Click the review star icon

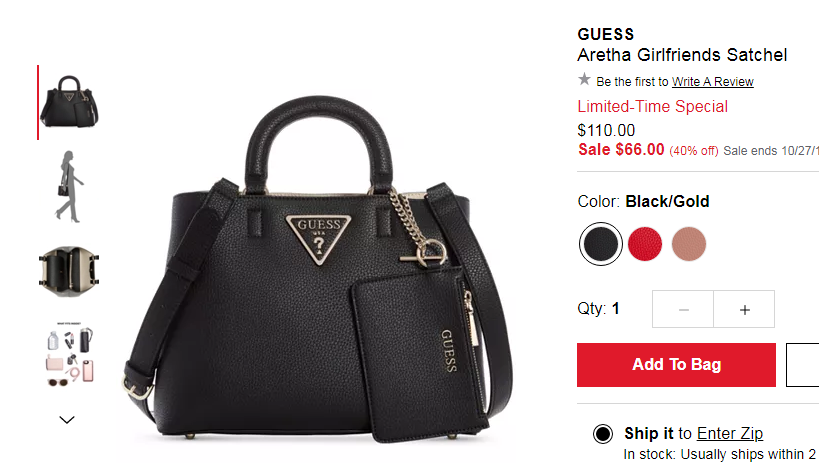(584, 80)
